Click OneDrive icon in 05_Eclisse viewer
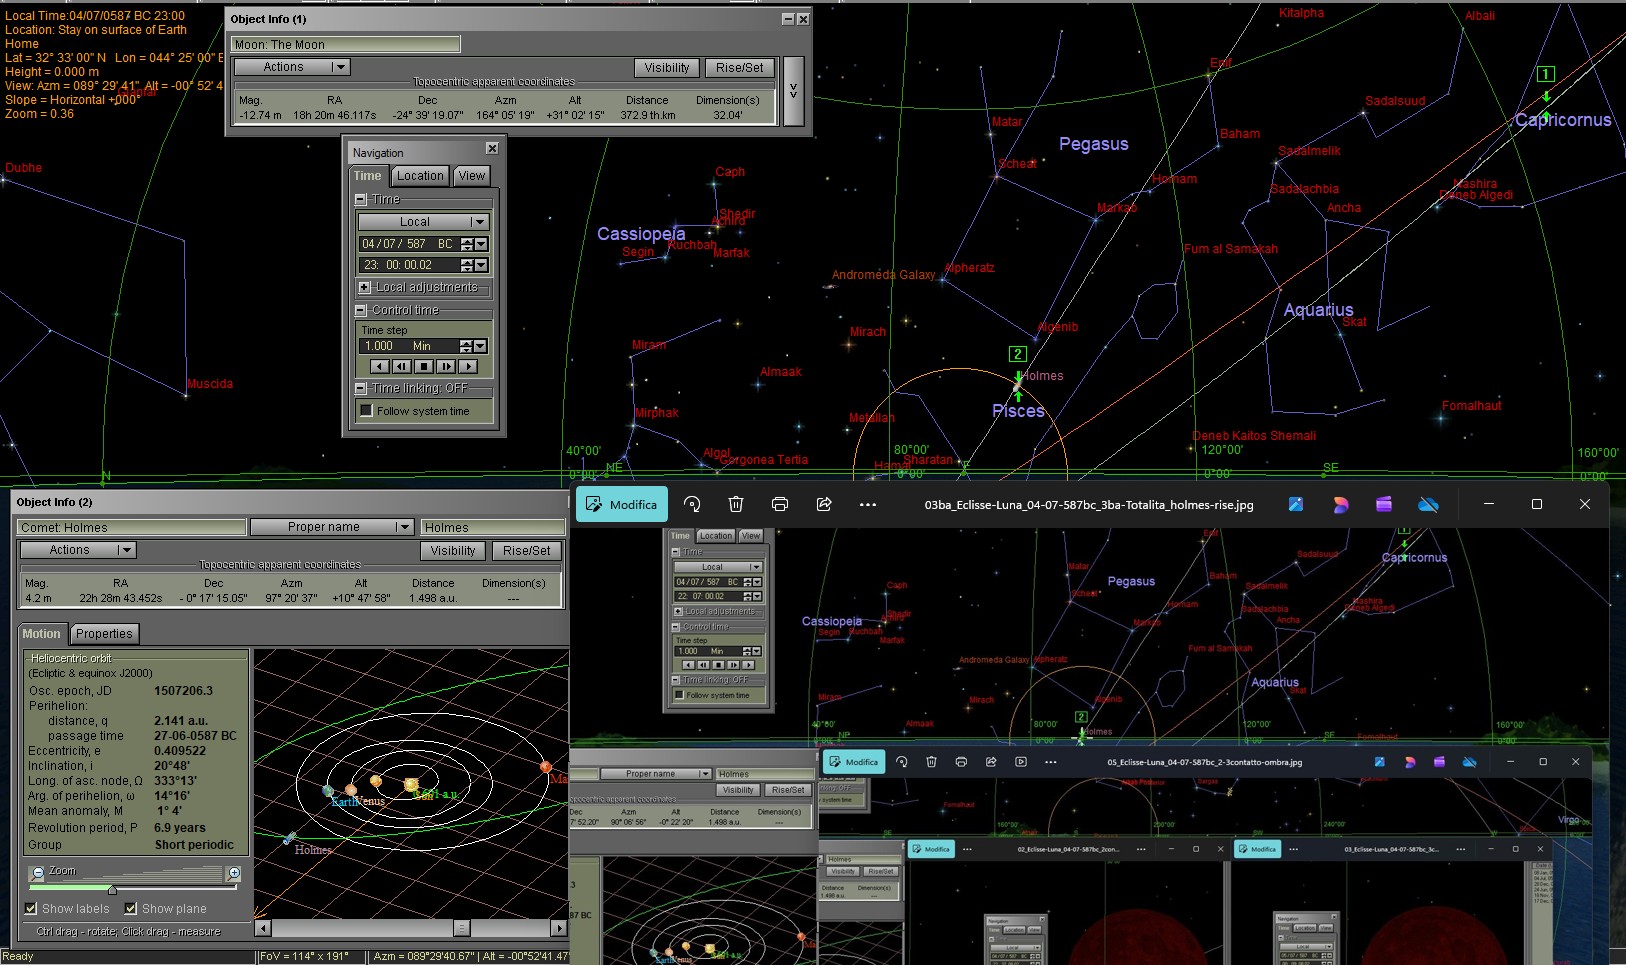This screenshot has width=1626, height=965. pos(1469,762)
